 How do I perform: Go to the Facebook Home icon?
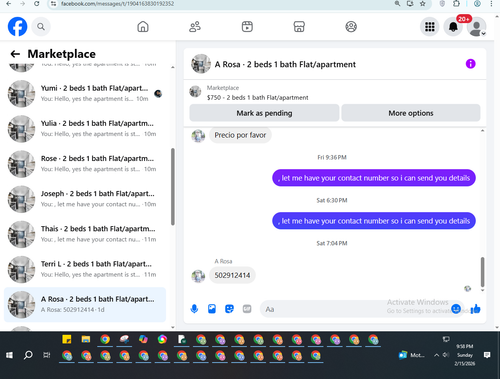pos(143,27)
